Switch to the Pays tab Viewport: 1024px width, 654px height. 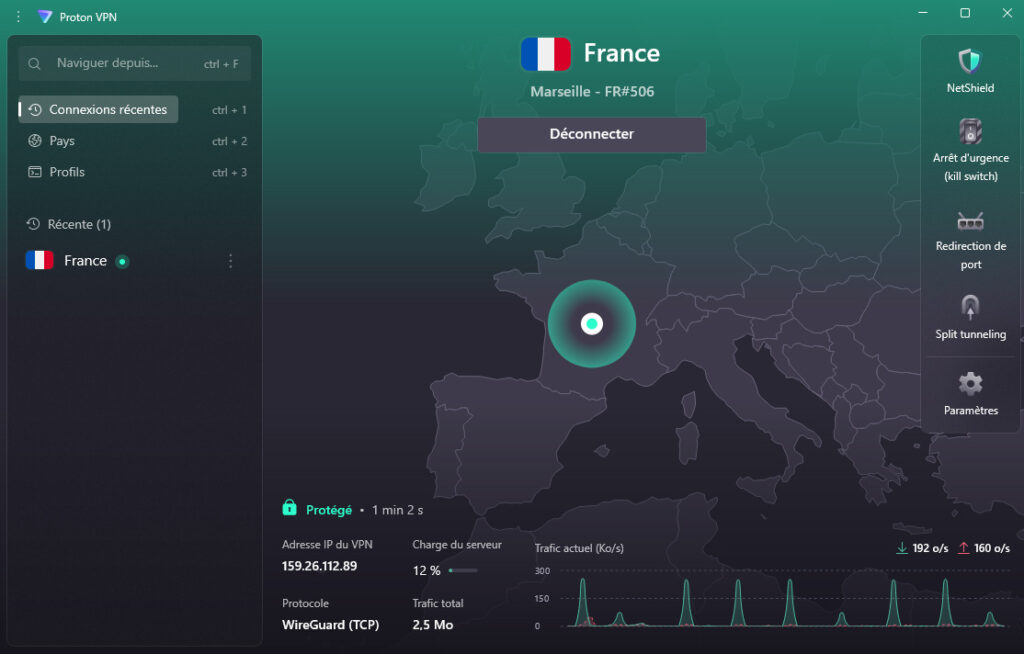[62, 141]
